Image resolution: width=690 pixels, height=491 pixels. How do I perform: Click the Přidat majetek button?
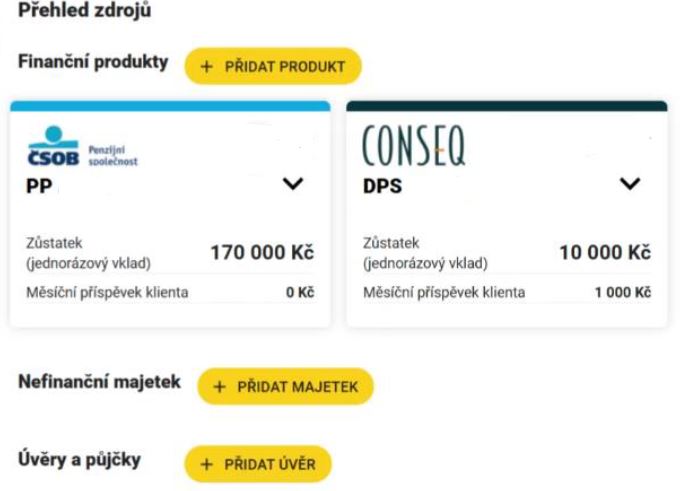click(286, 387)
